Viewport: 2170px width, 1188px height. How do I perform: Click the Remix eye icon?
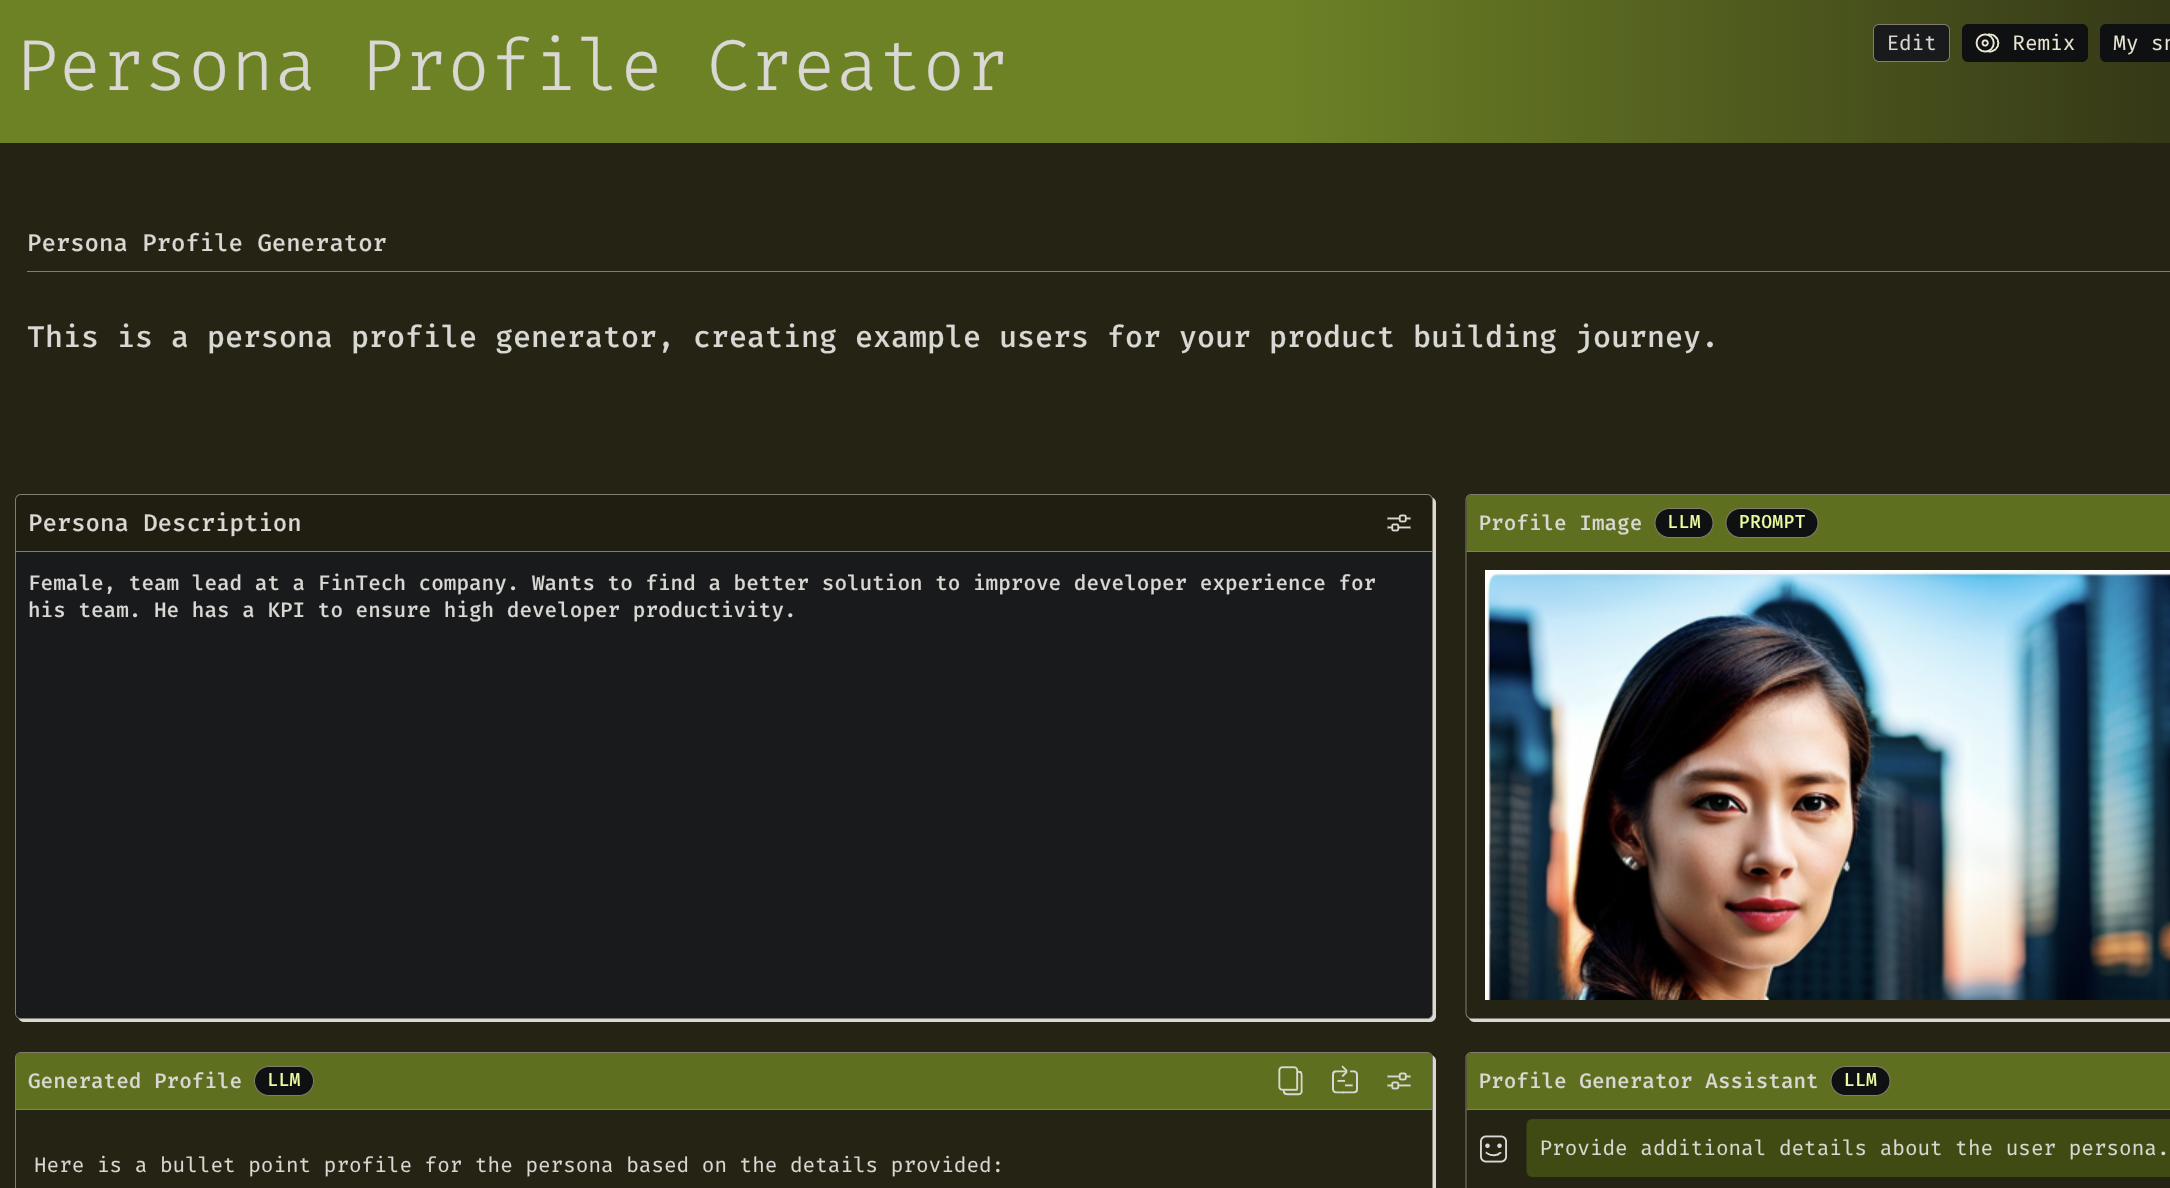tap(1987, 43)
